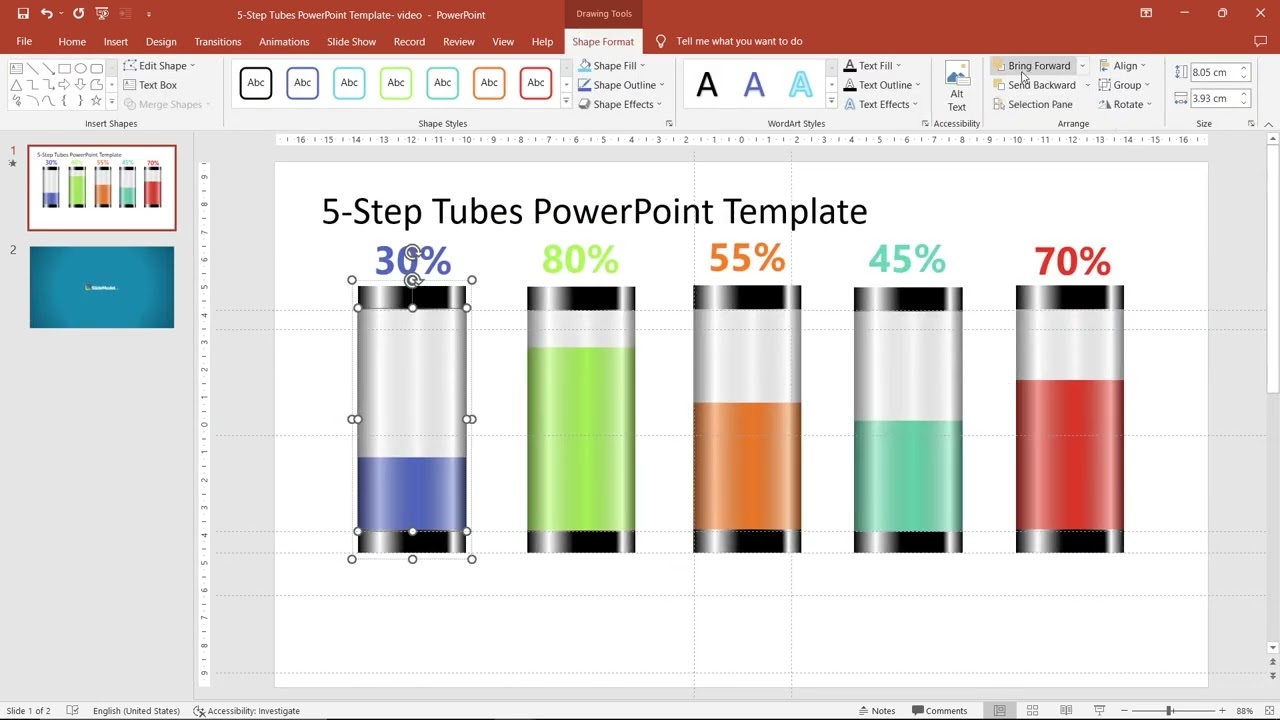Apply the cyan outlined A WordArt style

(801, 85)
